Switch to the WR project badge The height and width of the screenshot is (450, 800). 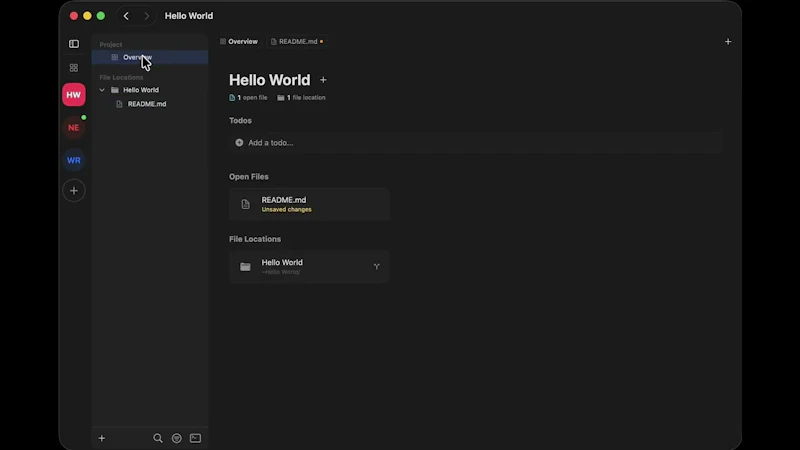[74, 160]
